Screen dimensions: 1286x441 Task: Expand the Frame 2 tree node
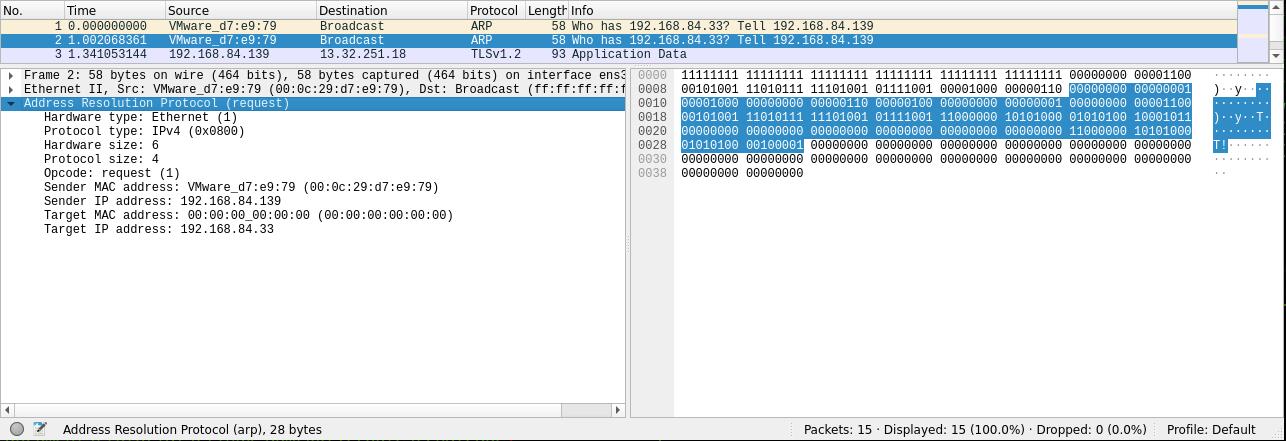[11, 75]
